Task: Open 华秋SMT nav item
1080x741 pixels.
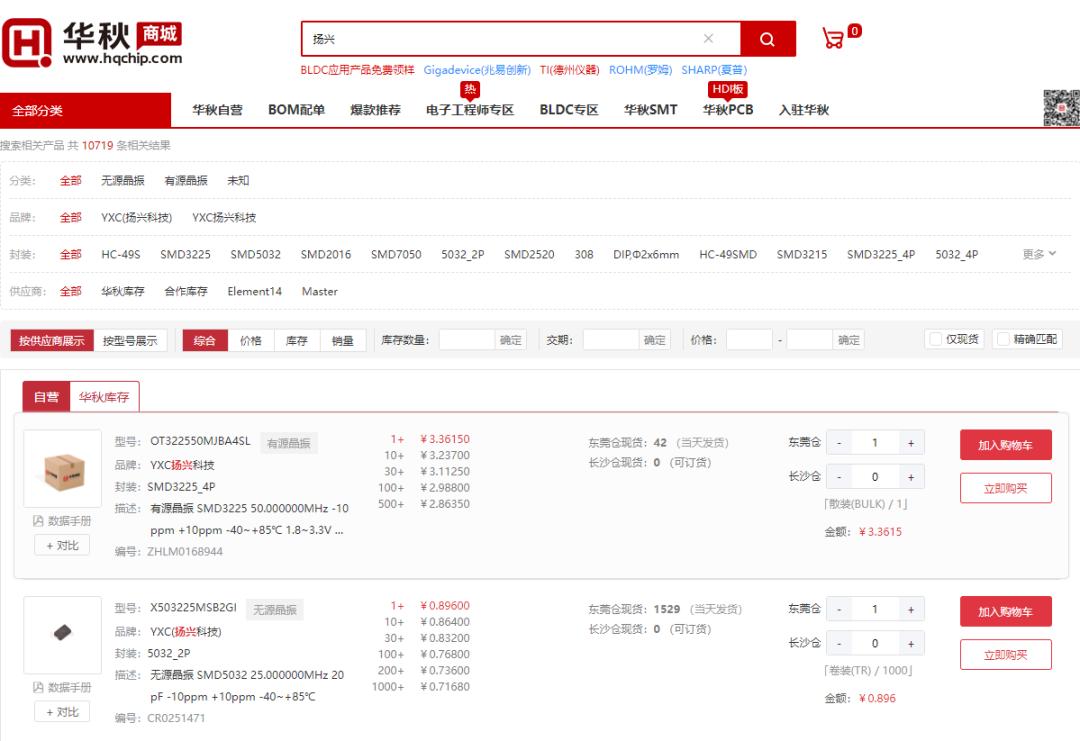Action: point(651,110)
